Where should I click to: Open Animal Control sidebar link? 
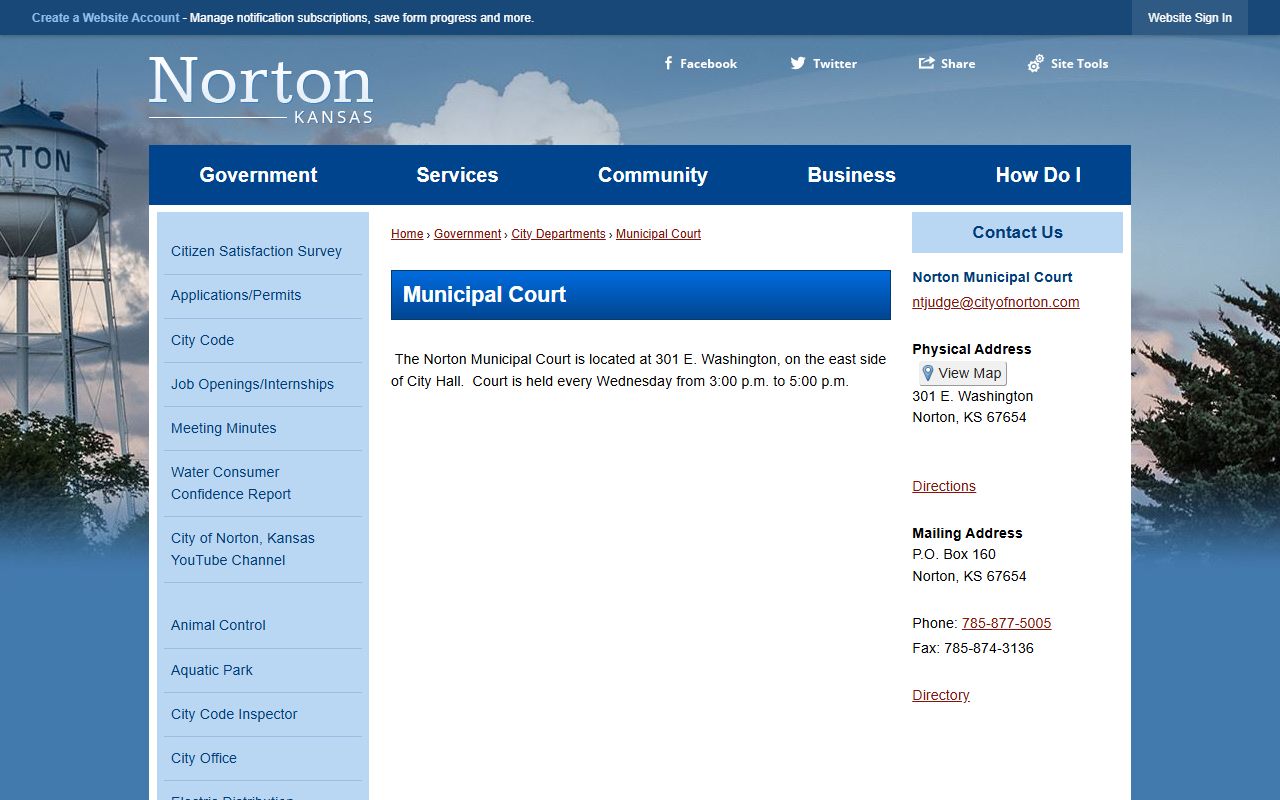point(218,625)
